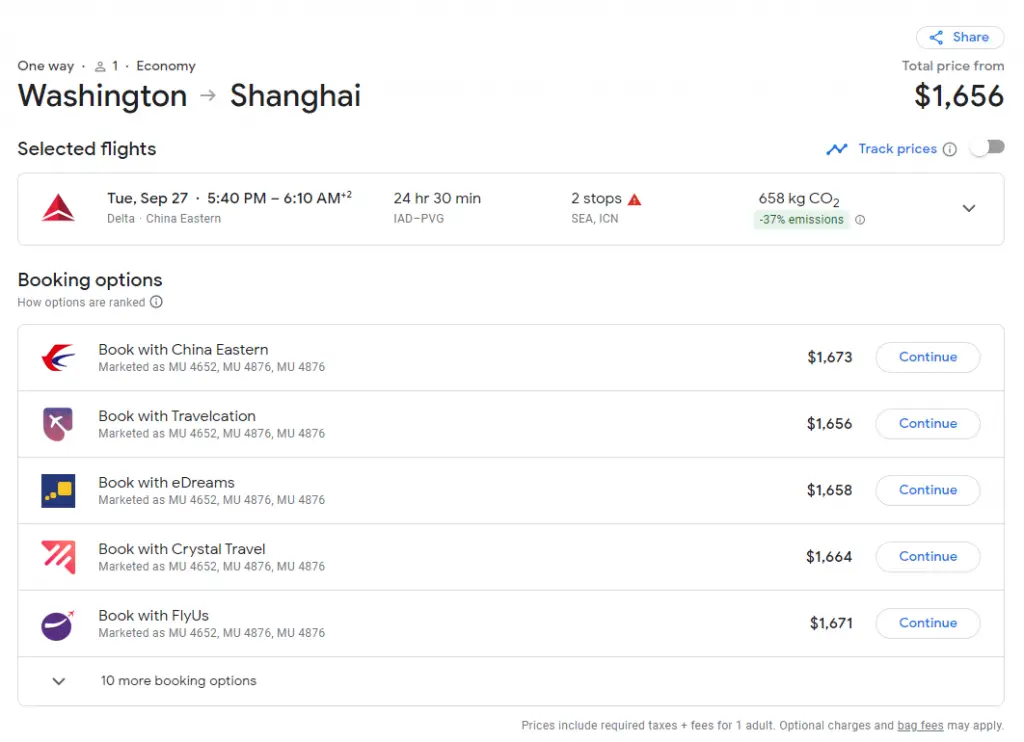Open the One way trip type selector
This screenshot has width=1024, height=742.
tap(46, 66)
